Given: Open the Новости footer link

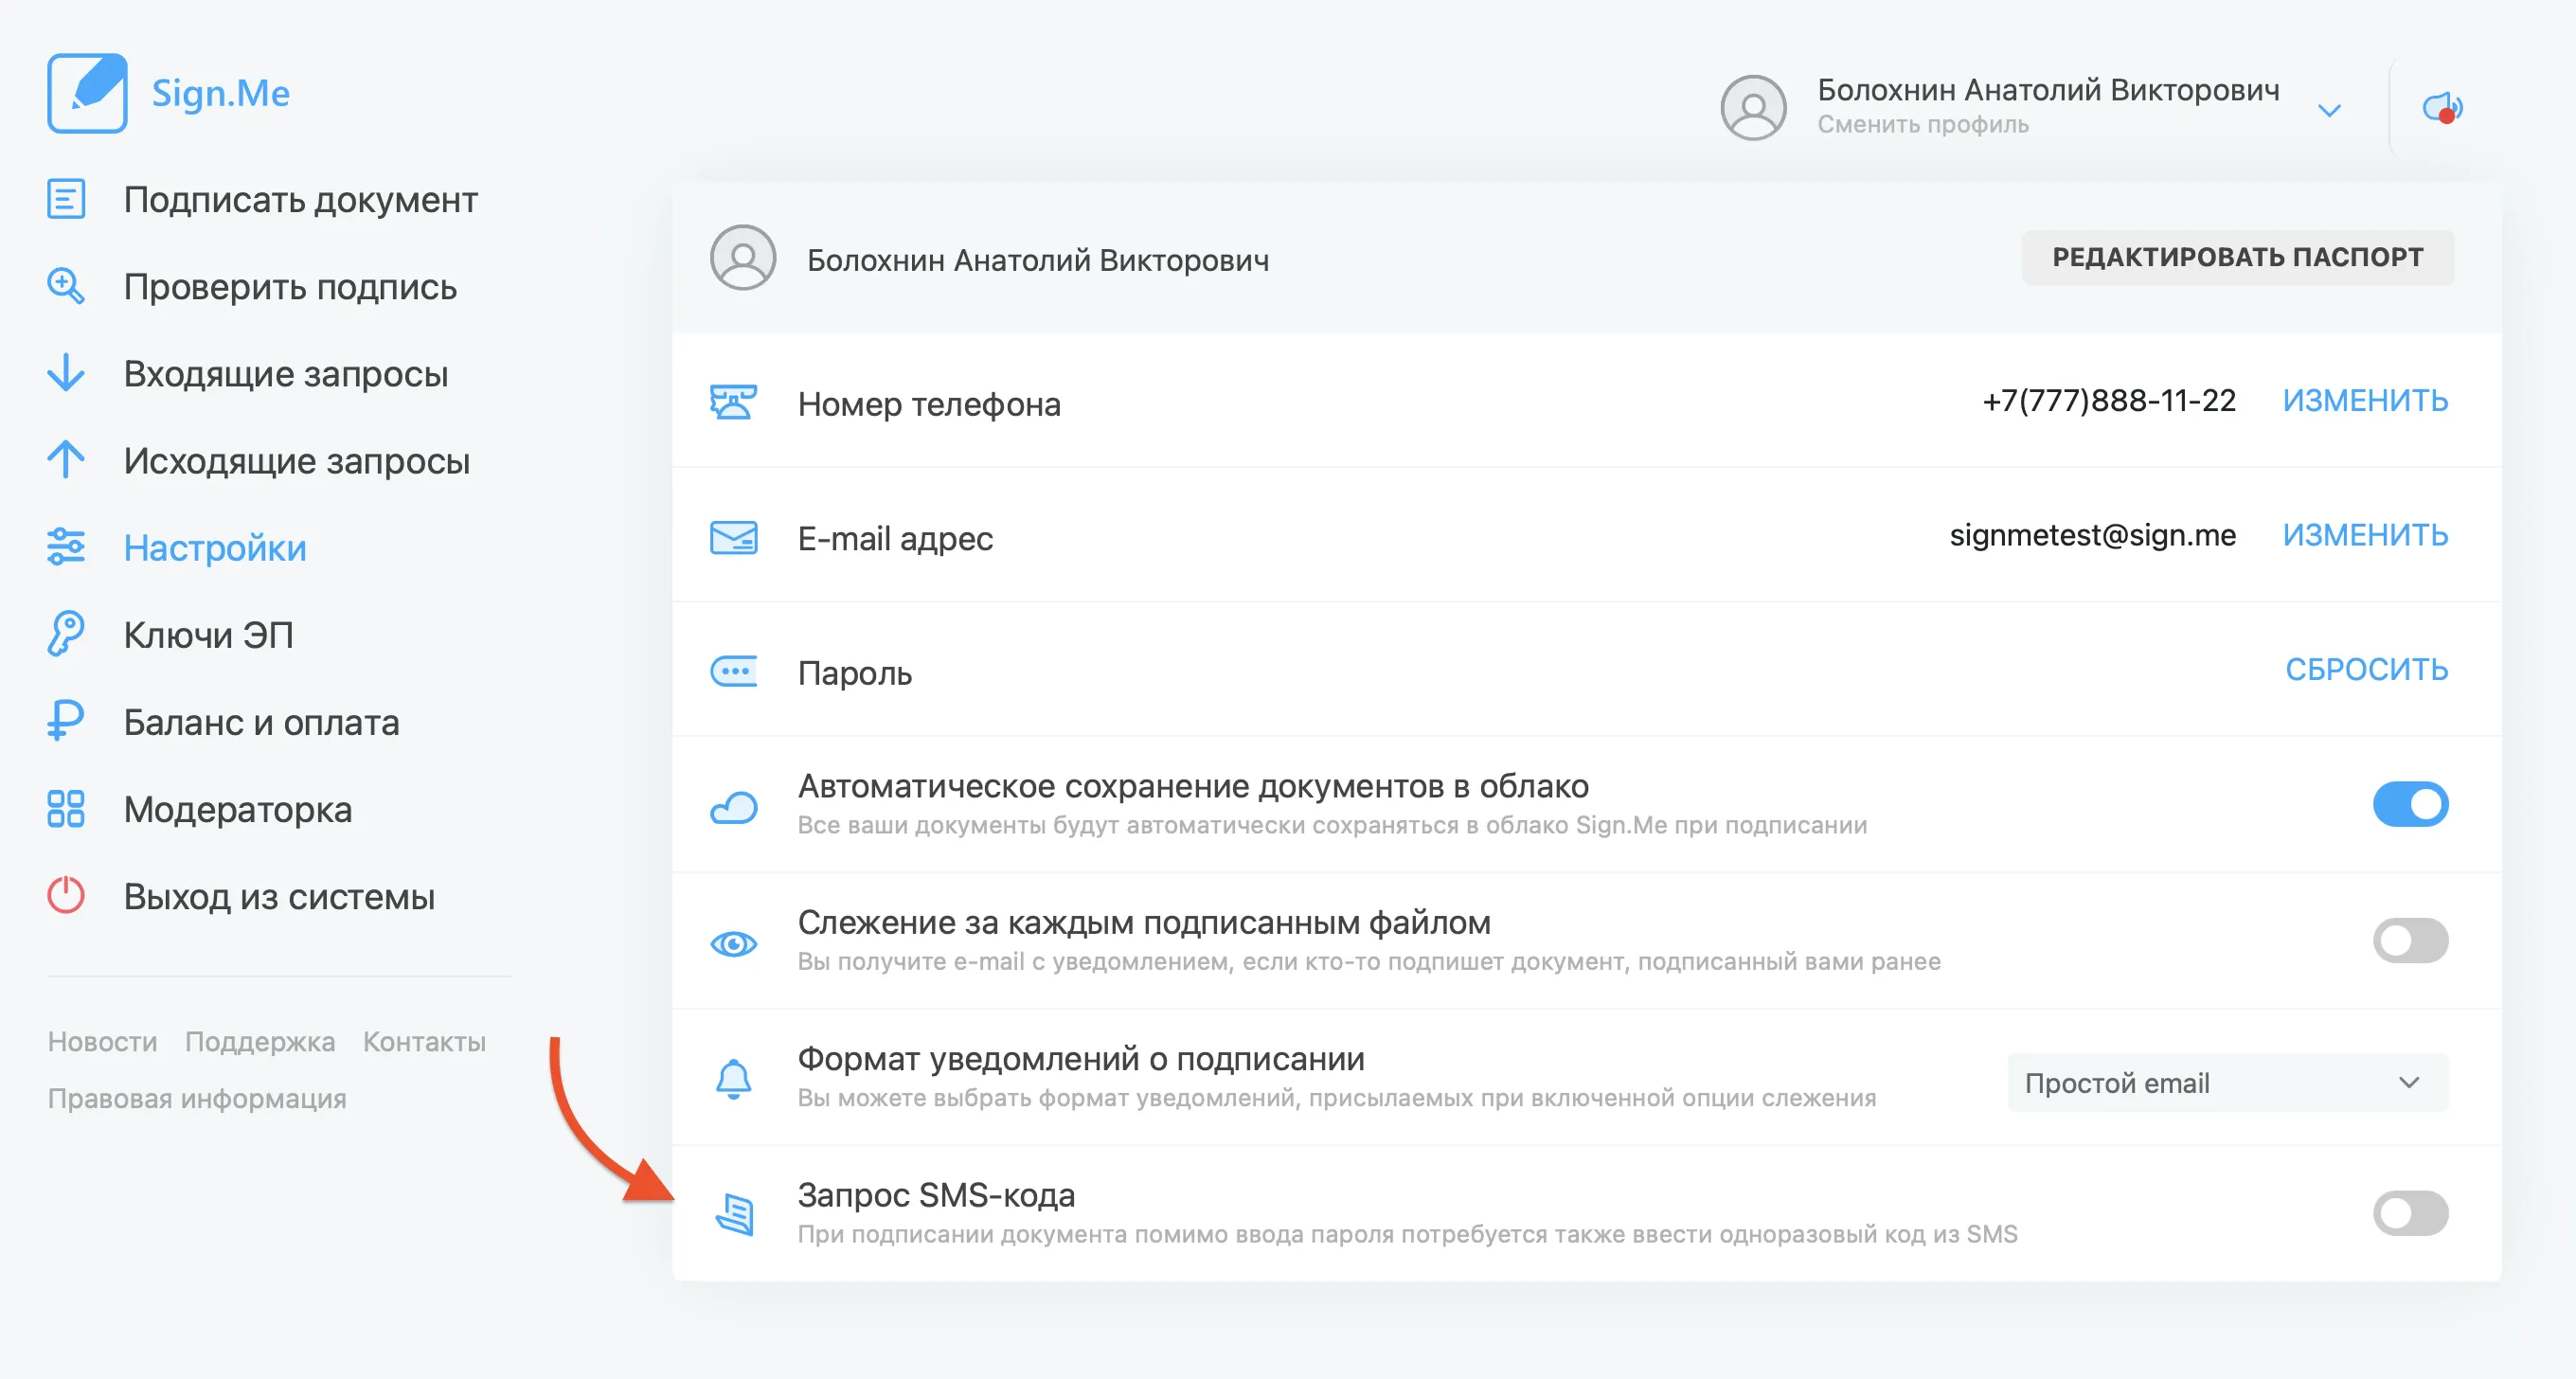Looking at the screenshot, I should click(103, 1041).
